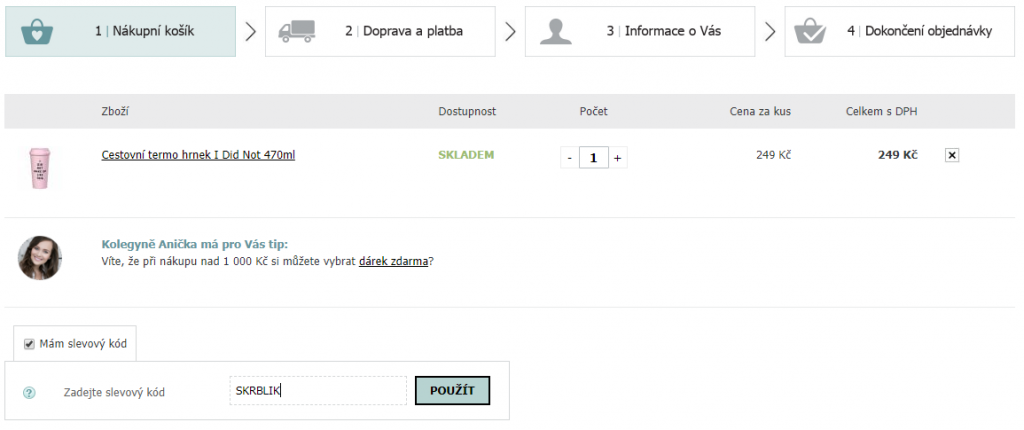Screen dimensions: 1024x430
Task: Increase quantity with plus button
Action: [x=618, y=158]
